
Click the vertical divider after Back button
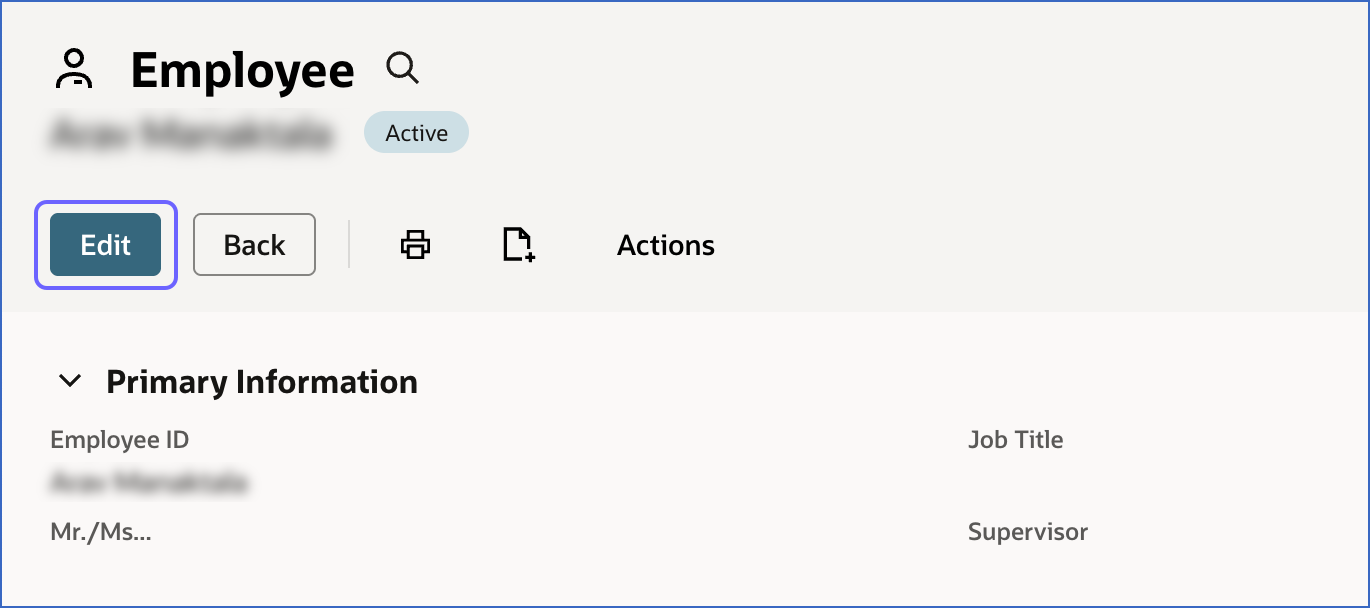coord(349,245)
